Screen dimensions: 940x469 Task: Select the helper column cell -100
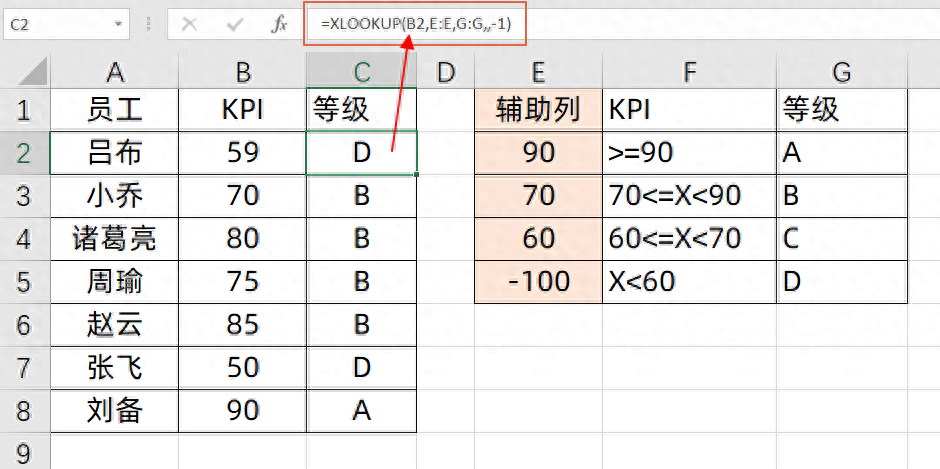tap(538, 282)
